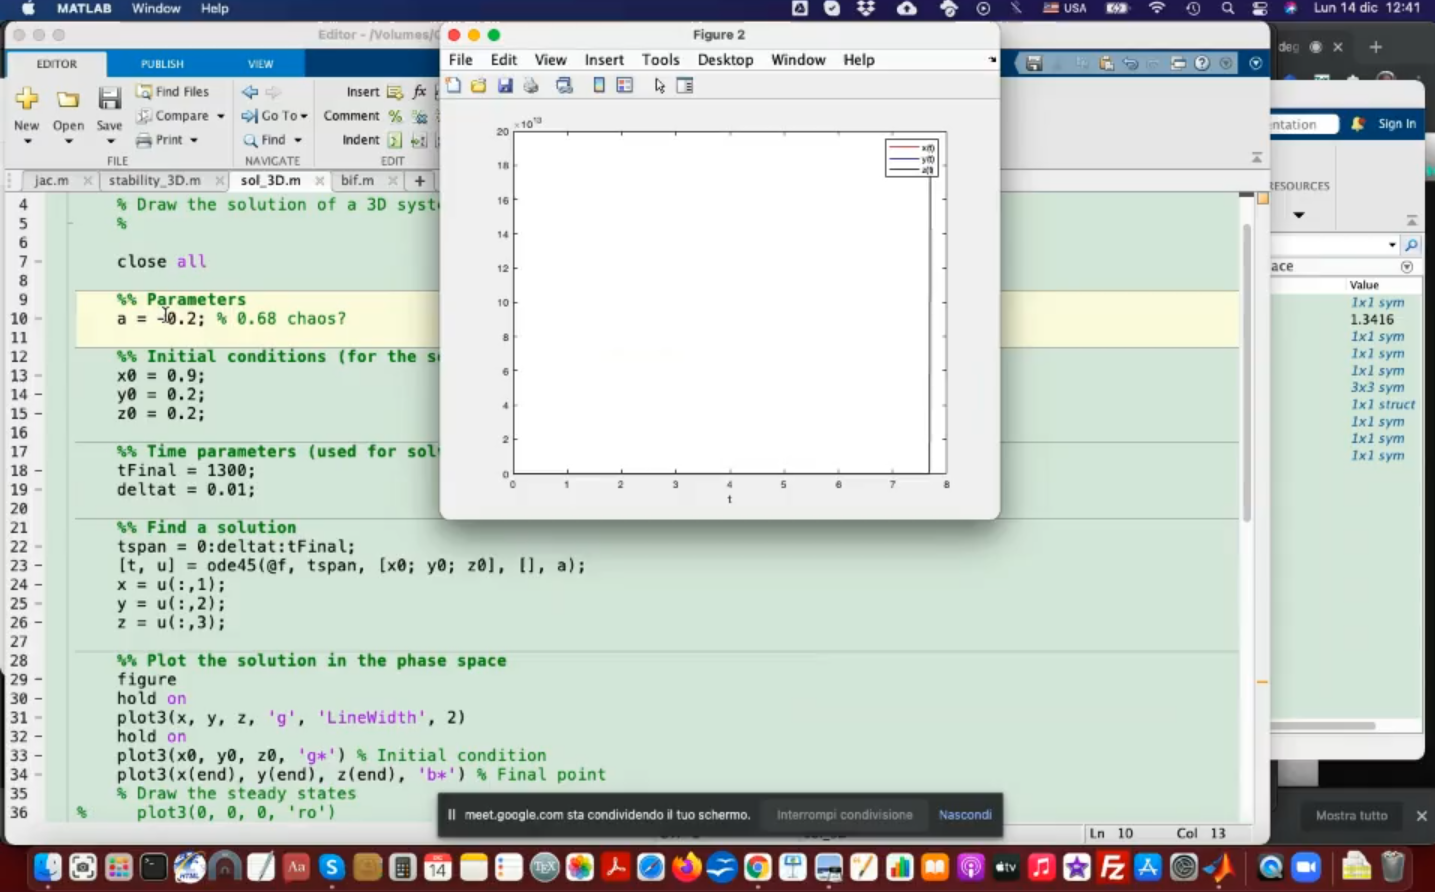1435x892 pixels.
Task: Click the editor vertical scrollbar thumb
Action: point(1246,370)
